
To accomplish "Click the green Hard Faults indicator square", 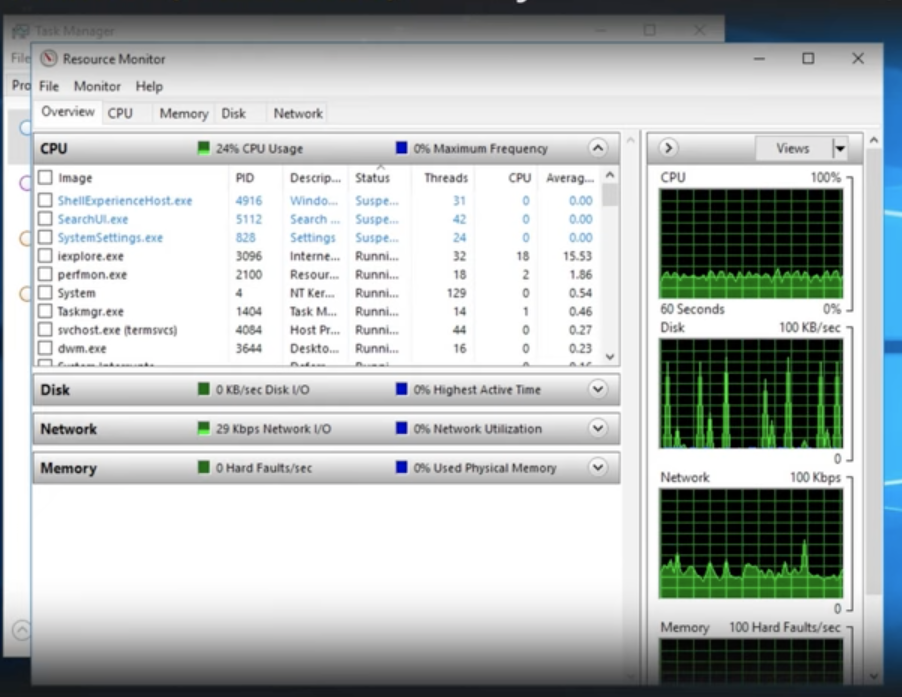I will 203,467.
